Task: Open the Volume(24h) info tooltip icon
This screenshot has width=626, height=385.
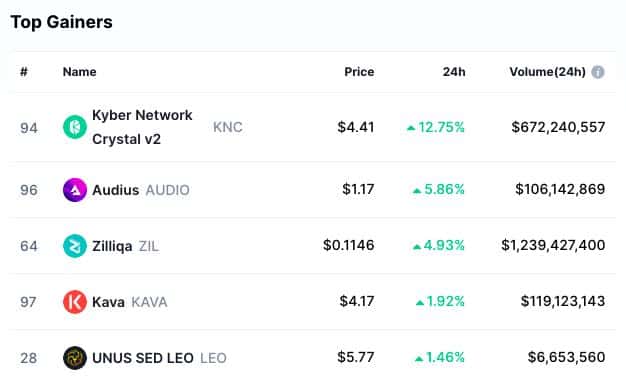Action: (598, 72)
